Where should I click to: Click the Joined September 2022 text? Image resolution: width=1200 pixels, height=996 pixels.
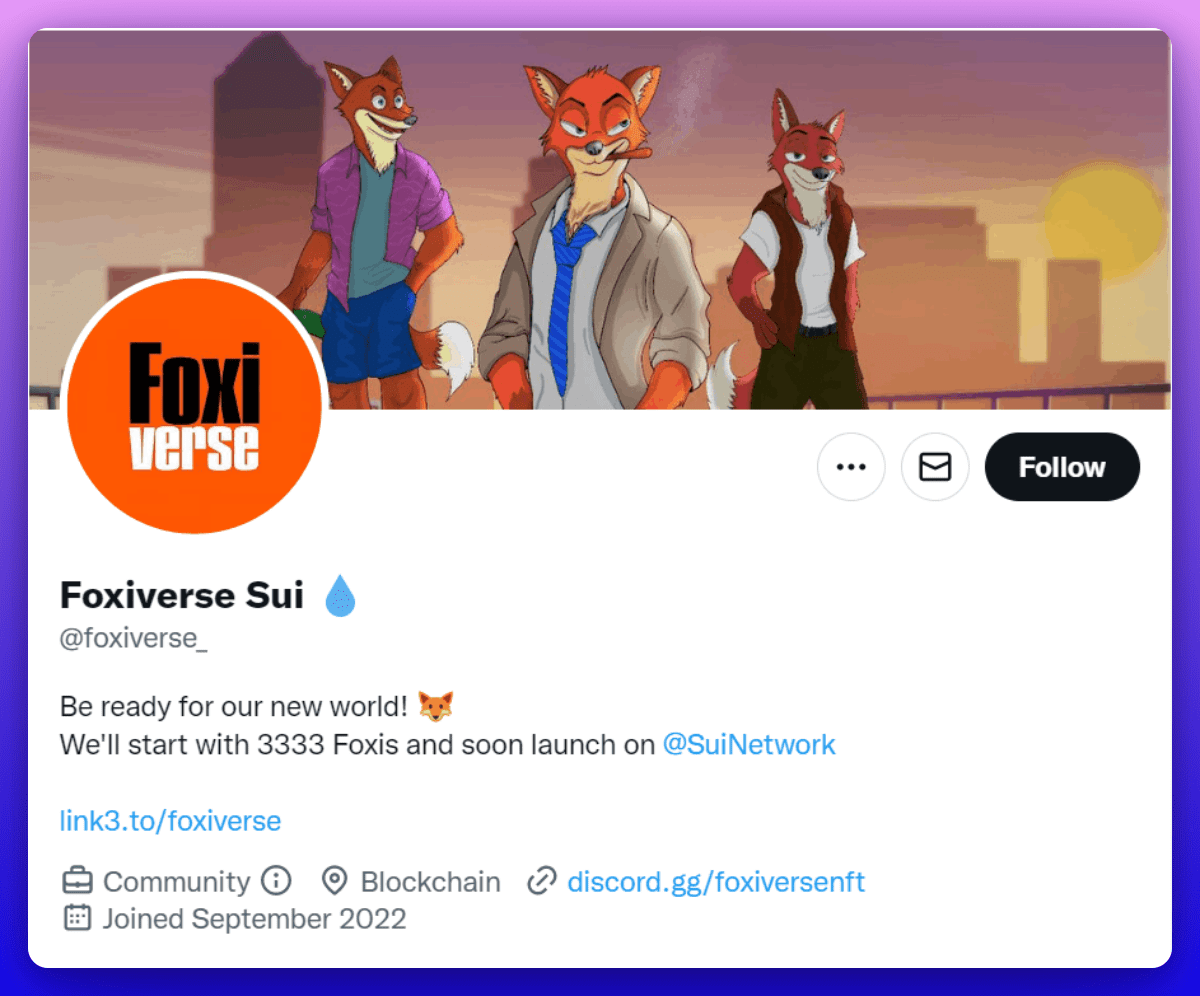click(x=255, y=918)
